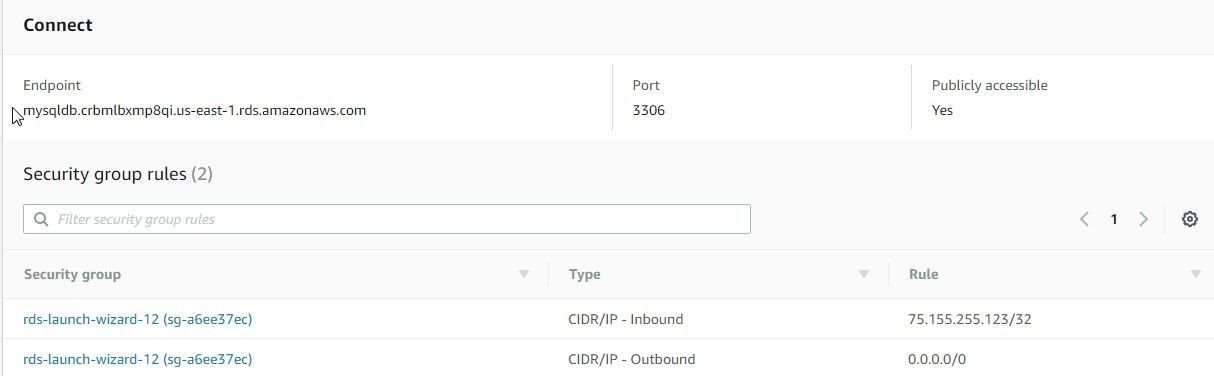Go to next page of security group rules
Screen dimensions: 1214x376
tap(1143, 219)
